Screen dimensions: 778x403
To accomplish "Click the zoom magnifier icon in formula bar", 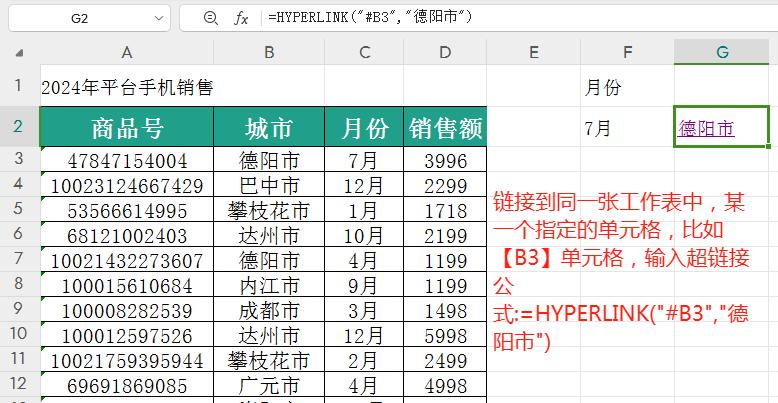I will (210, 18).
